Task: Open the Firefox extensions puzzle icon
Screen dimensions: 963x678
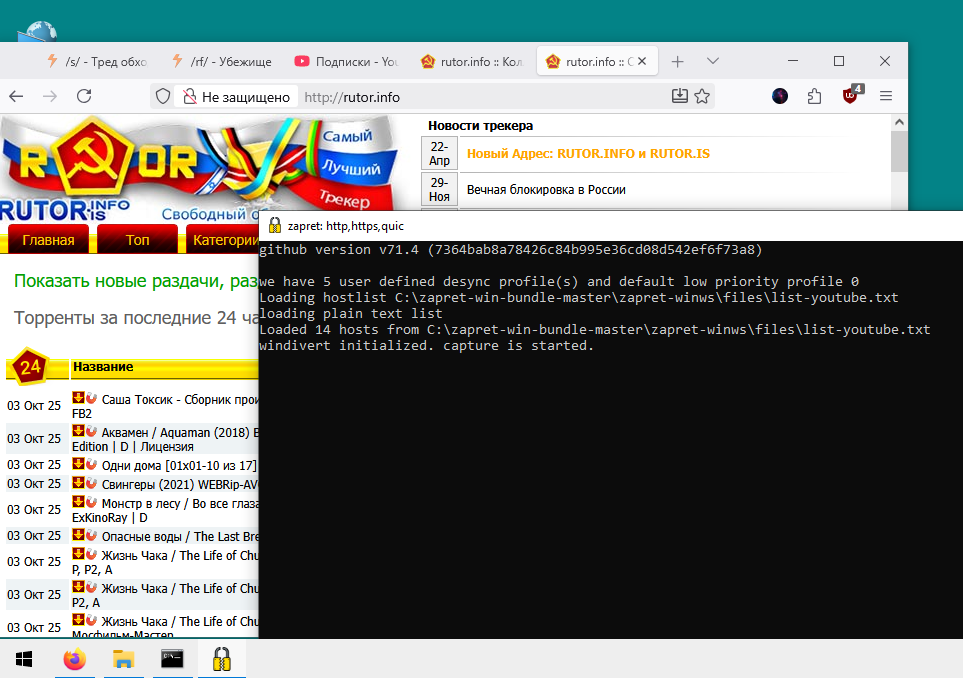Action: click(x=813, y=95)
